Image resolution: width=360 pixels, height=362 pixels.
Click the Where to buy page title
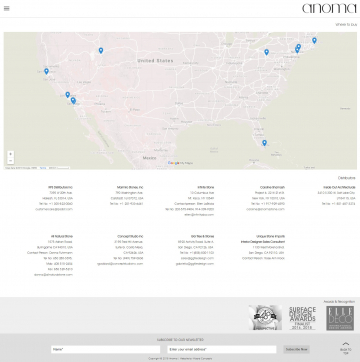(346, 25)
